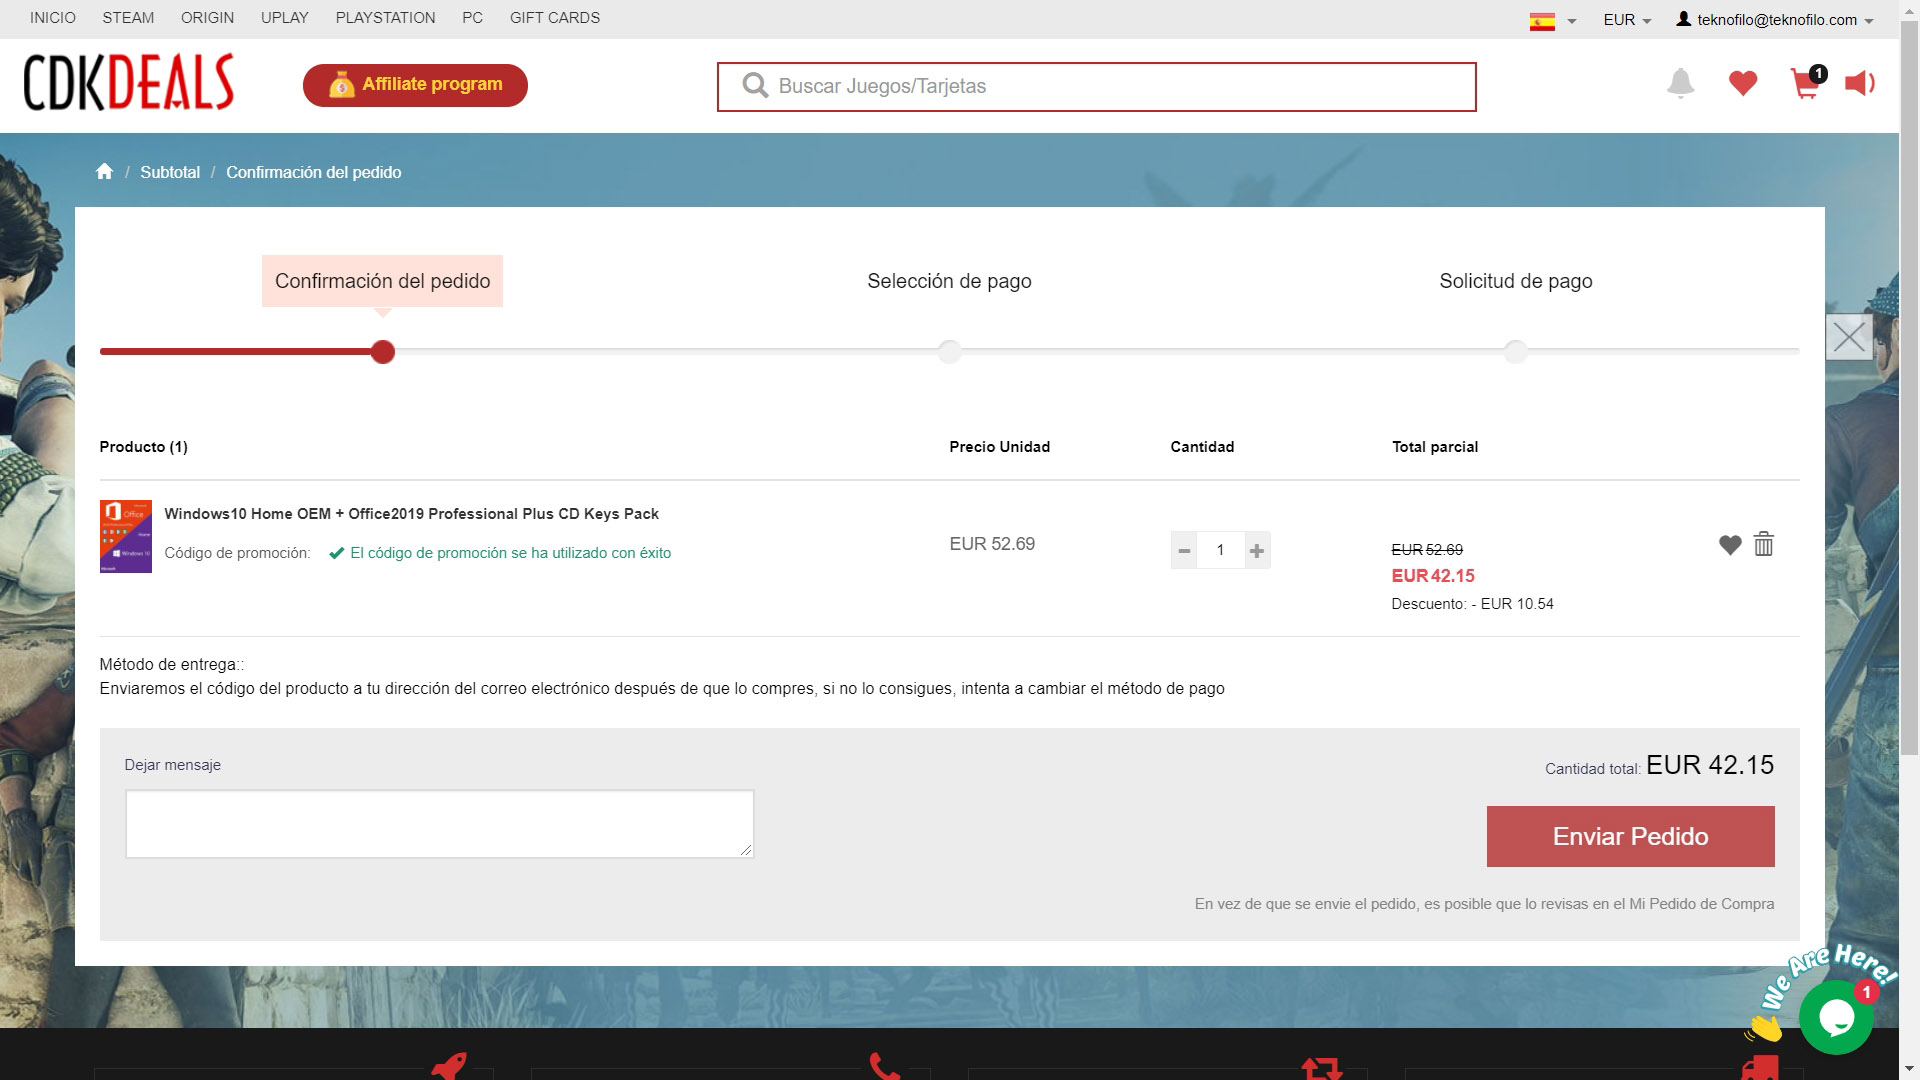
Task: Click the home breadcrumb icon
Action: [104, 171]
